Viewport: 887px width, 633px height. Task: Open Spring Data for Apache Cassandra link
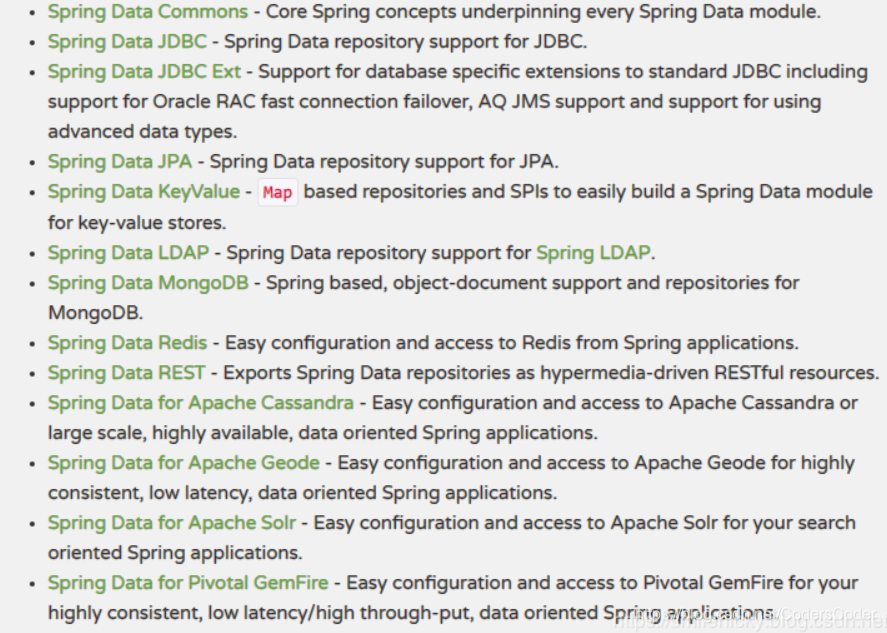201,403
